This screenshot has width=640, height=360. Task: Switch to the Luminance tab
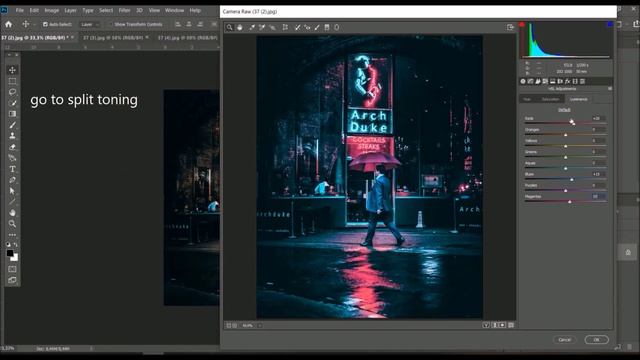[x=579, y=99]
